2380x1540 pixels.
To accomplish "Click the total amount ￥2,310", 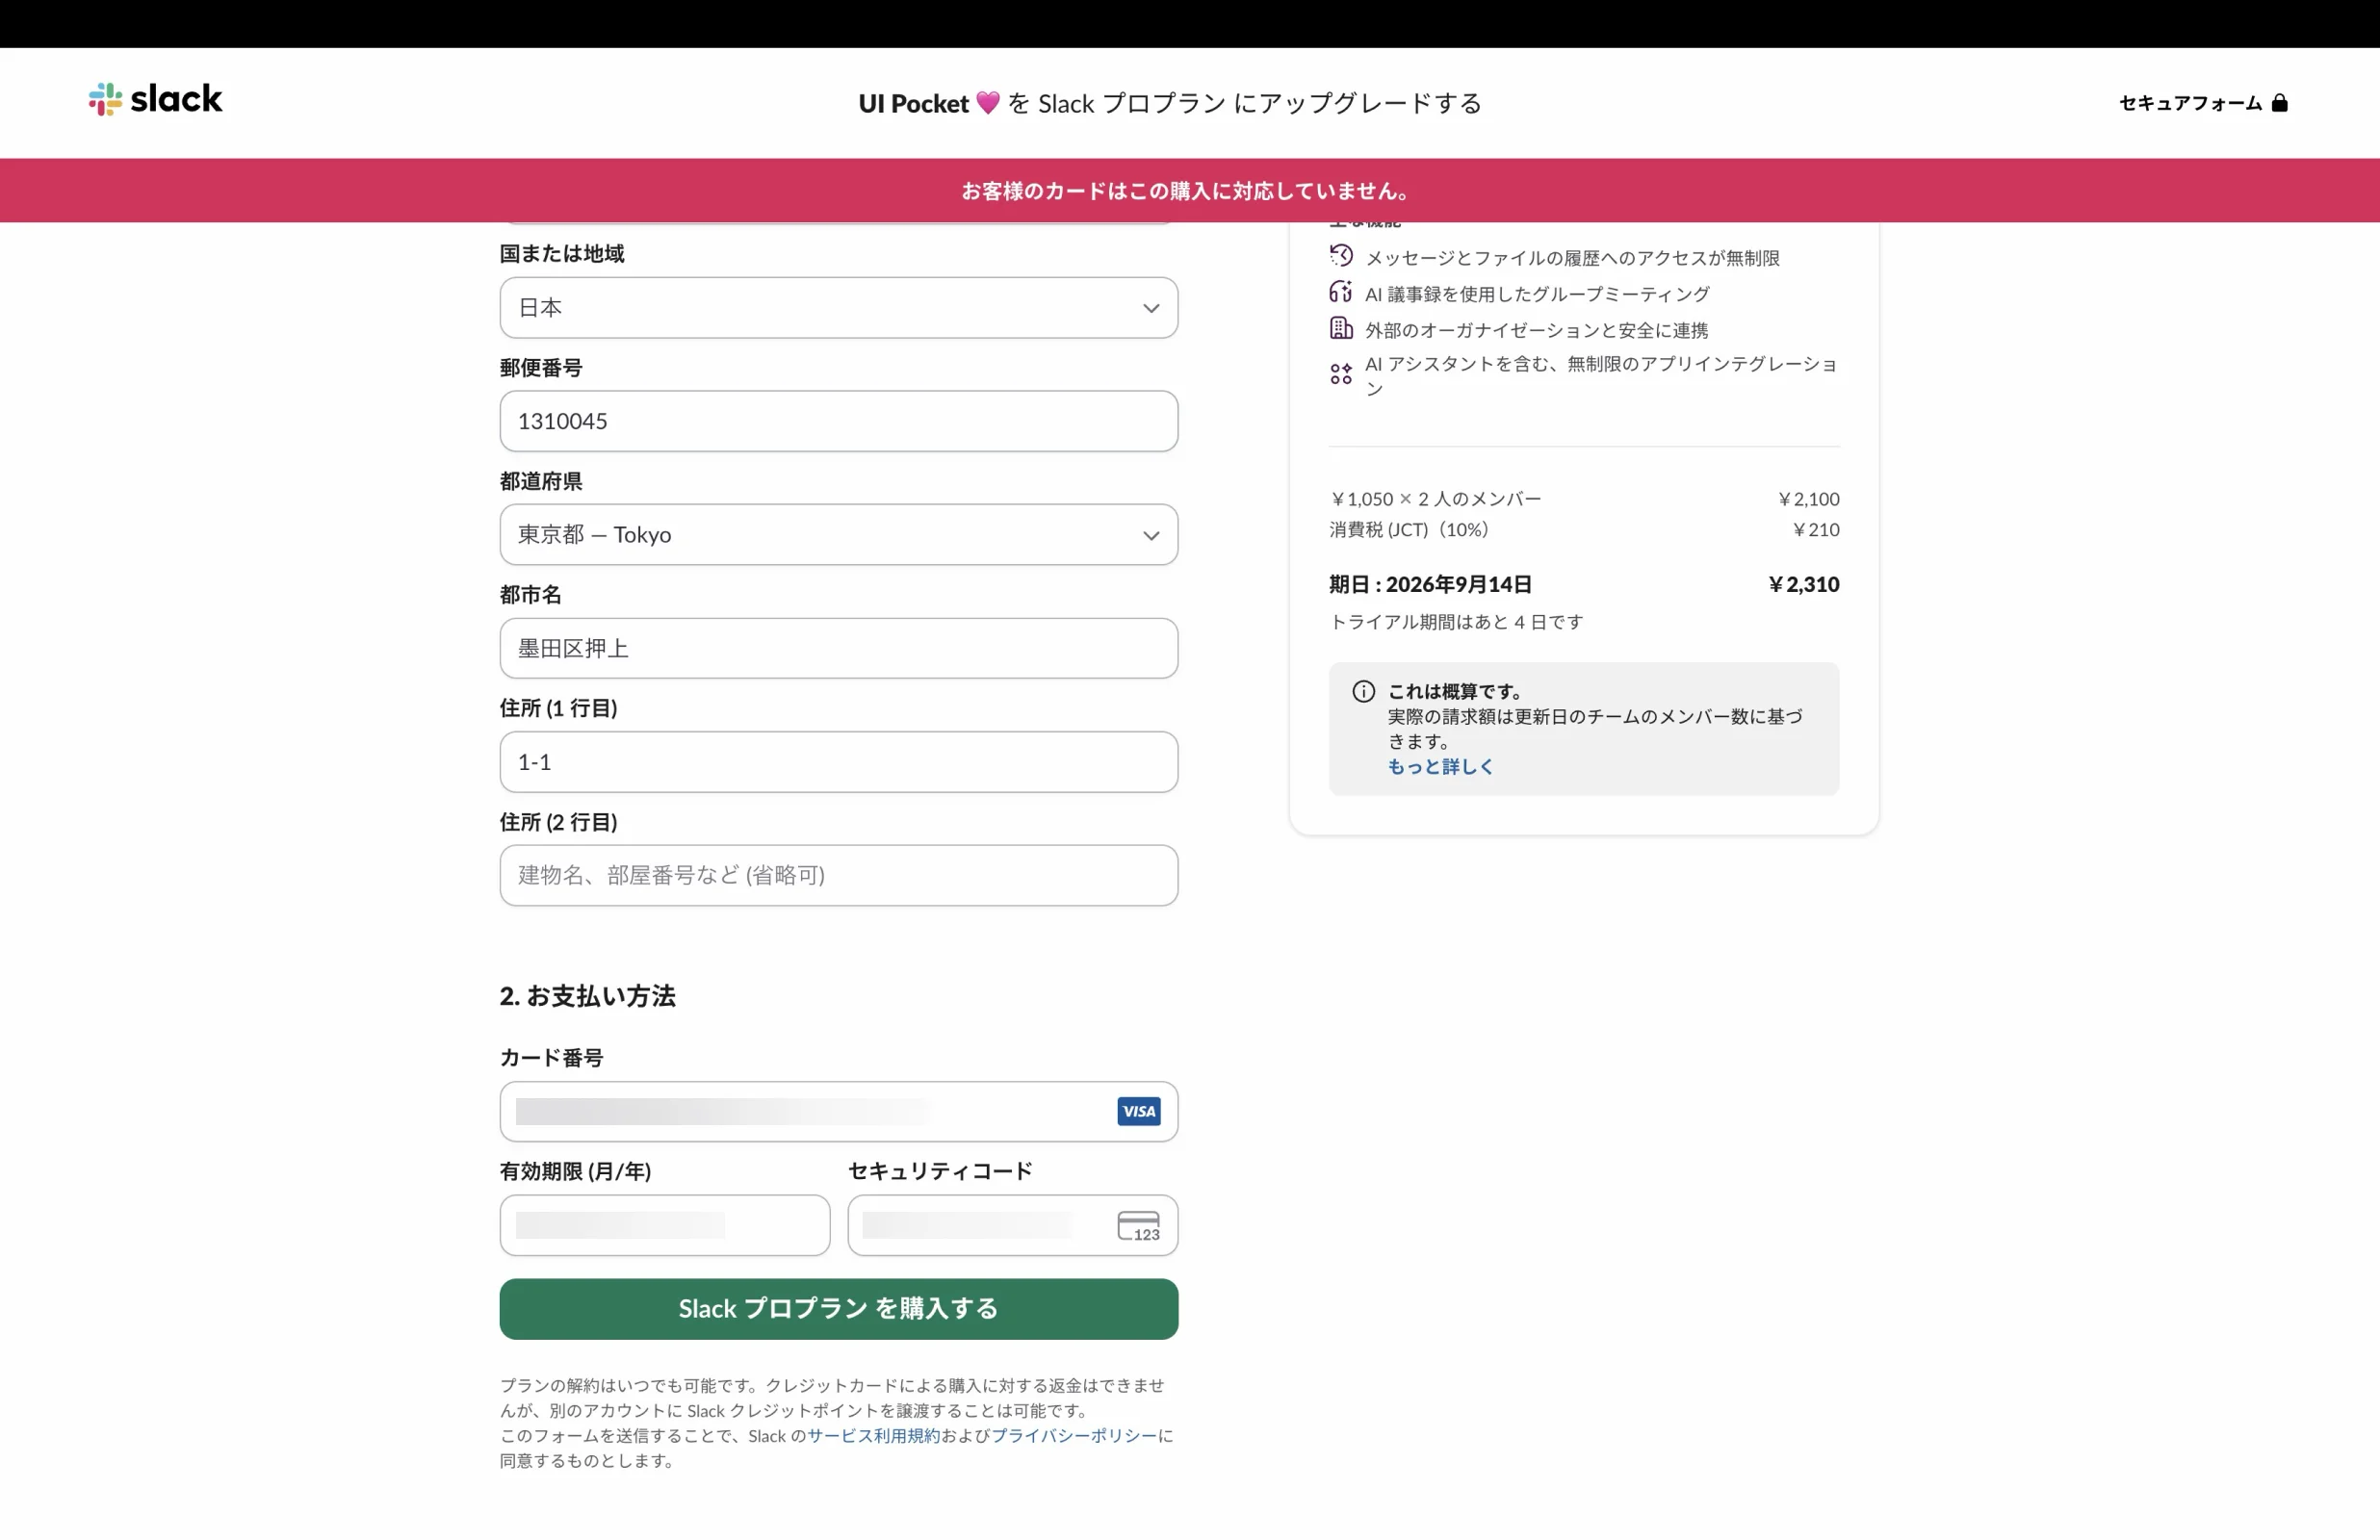I will pyautogui.click(x=1803, y=584).
